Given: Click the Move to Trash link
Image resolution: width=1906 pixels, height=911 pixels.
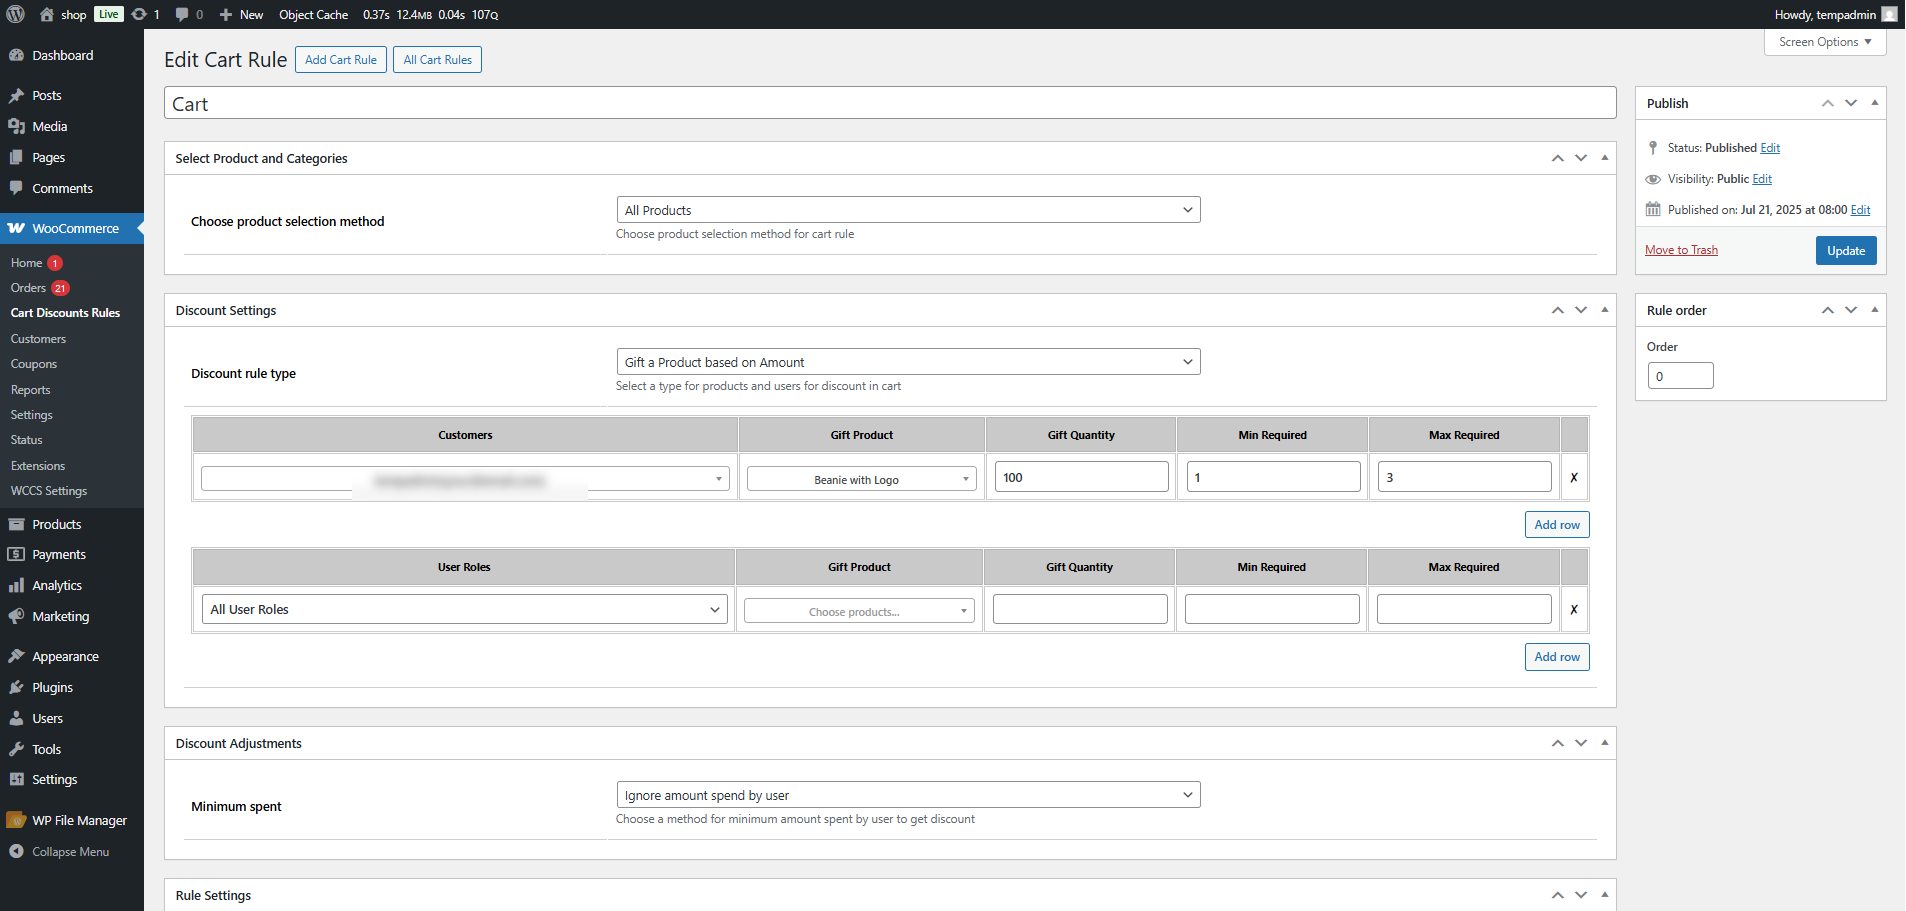Looking at the screenshot, I should [1681, 250].
